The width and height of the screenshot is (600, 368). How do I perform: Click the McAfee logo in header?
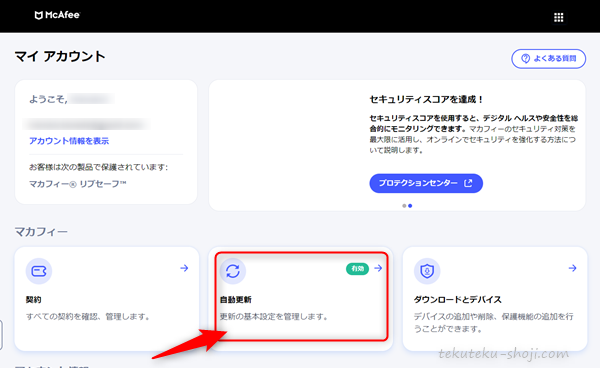point(57,15)
